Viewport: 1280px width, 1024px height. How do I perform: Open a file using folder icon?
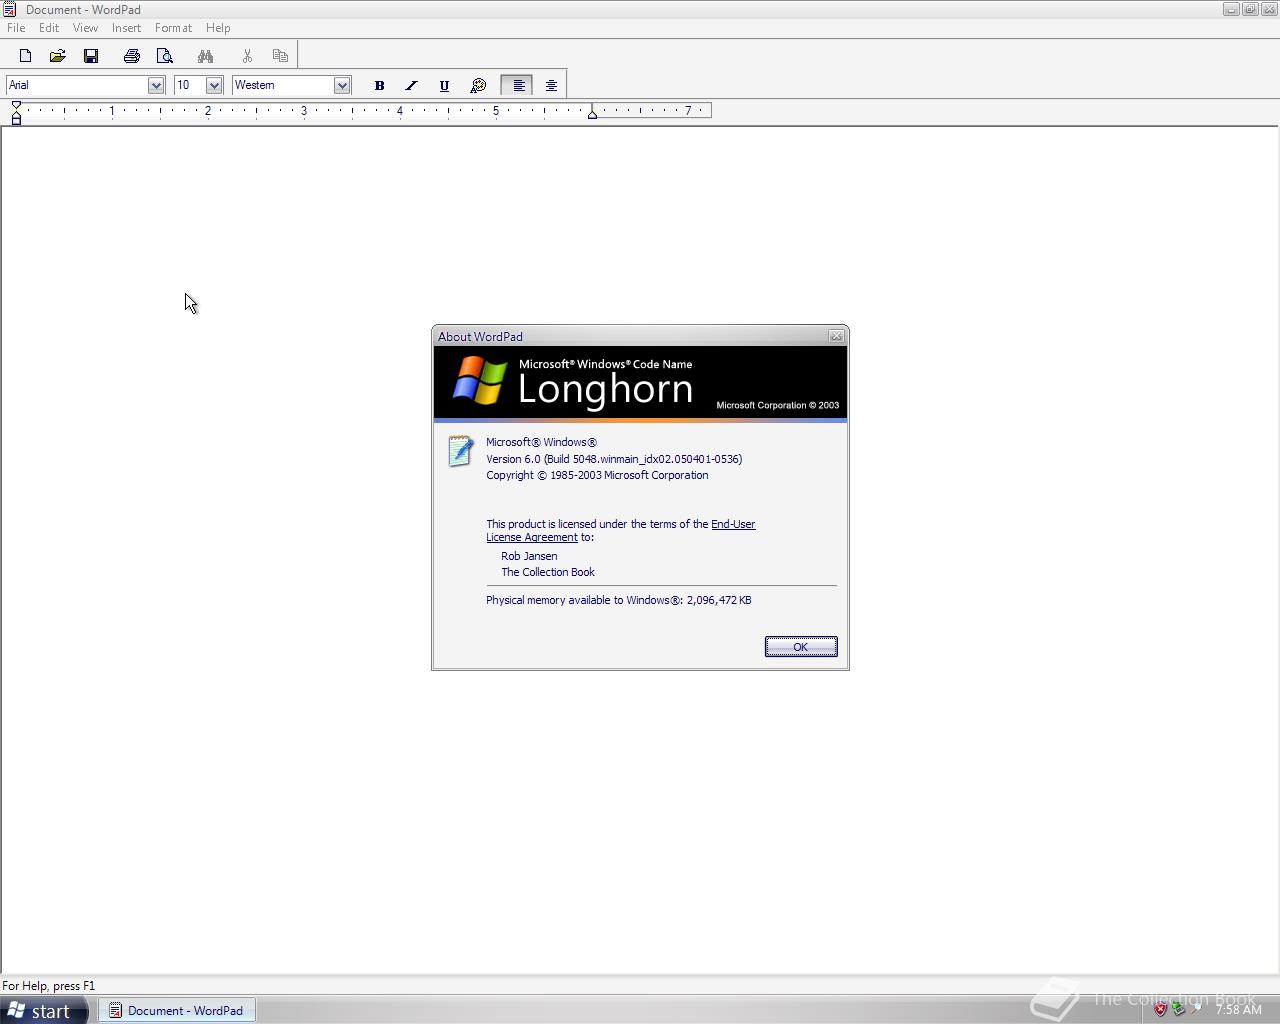pyautogui.click(x=58, y=56)
